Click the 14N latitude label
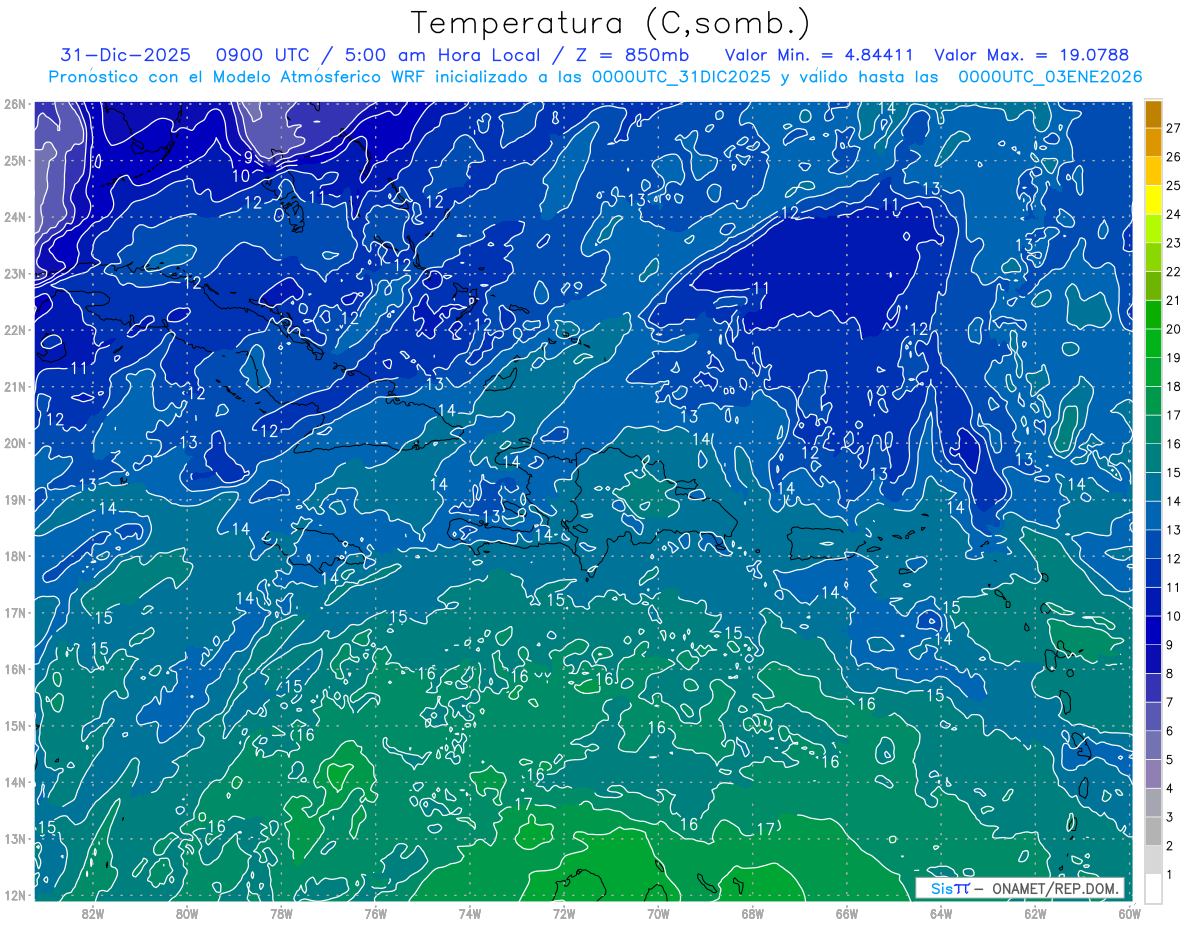 click(15, 782)
